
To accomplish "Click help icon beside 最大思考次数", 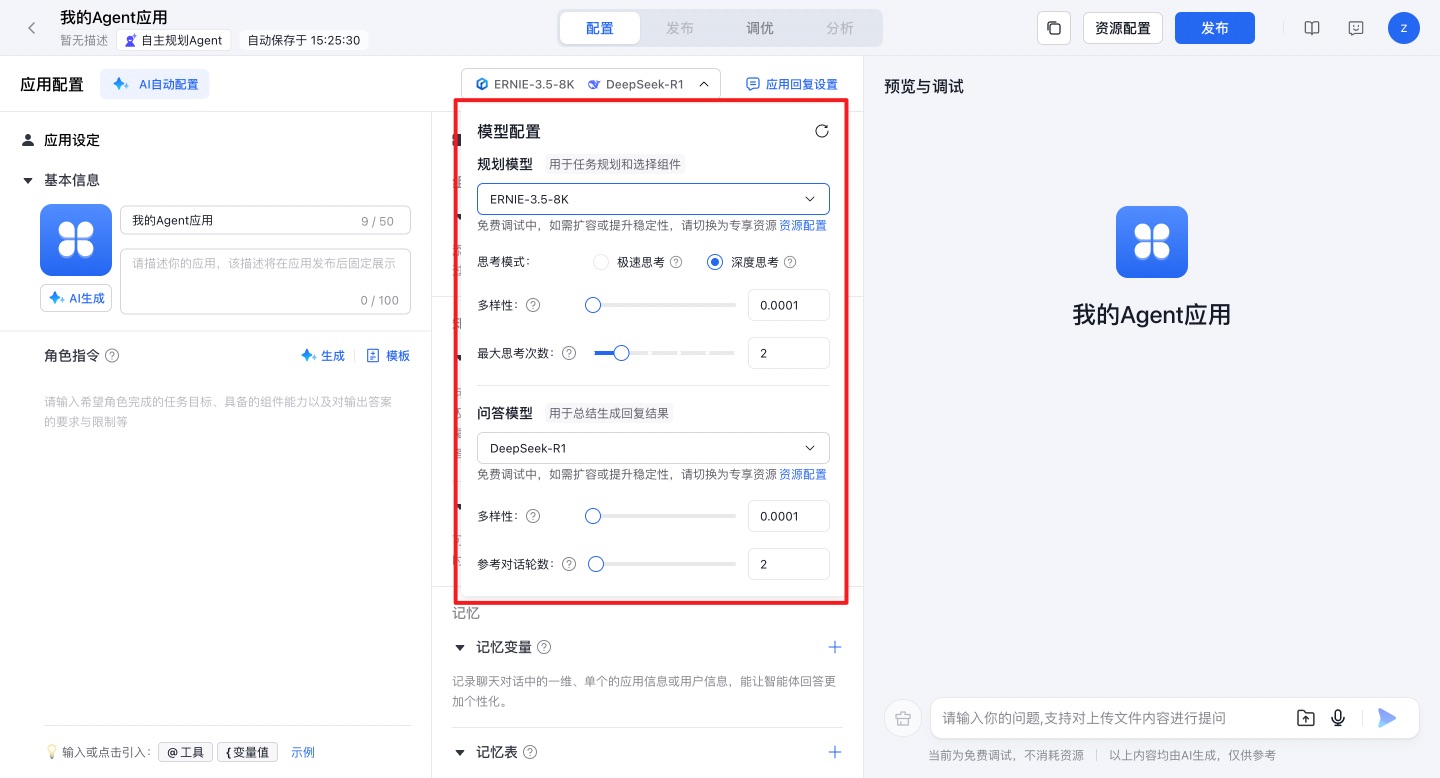I will [x=569, y=353].
